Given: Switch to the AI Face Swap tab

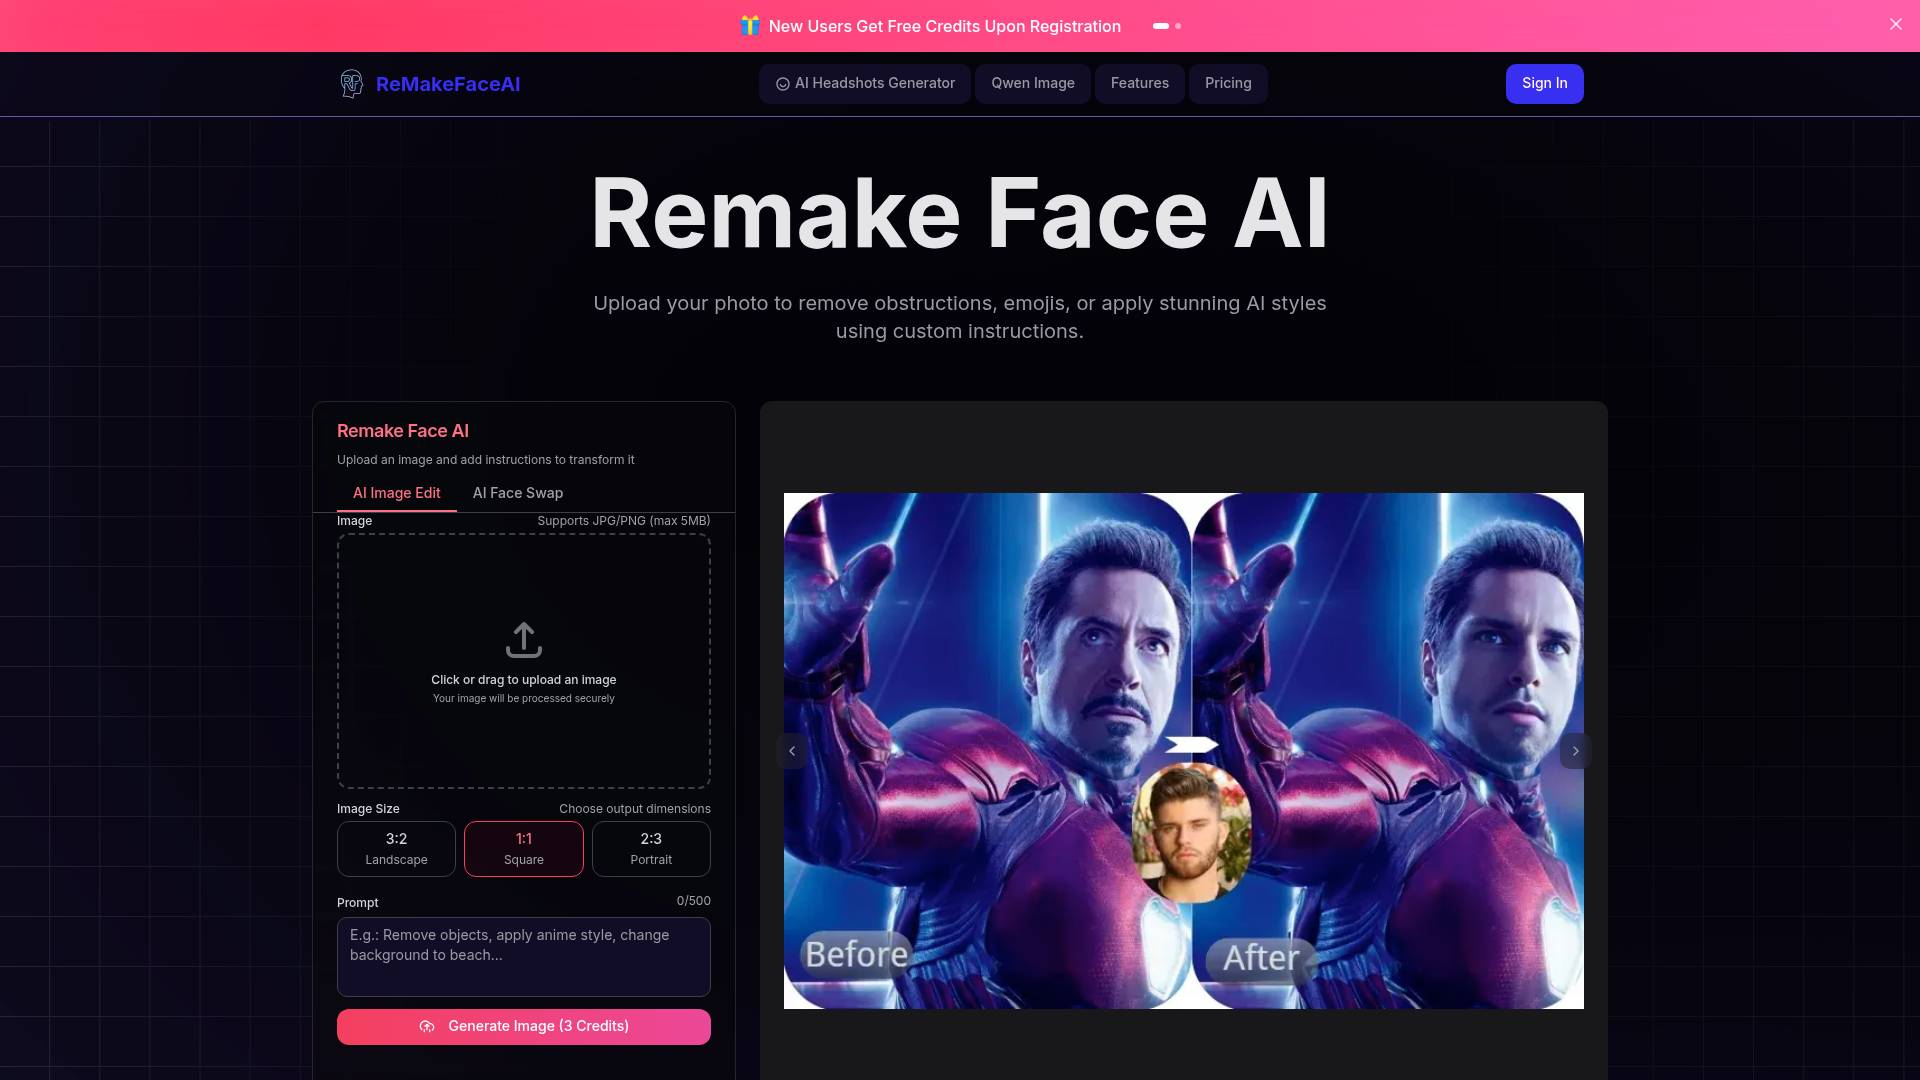Looking at the screenshot, I should point(518,493).
